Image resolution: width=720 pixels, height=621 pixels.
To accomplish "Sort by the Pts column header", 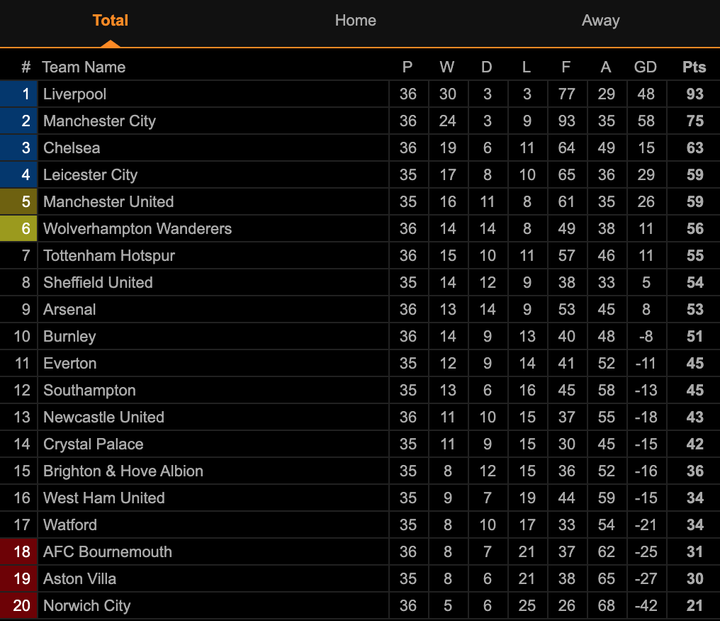I will pos(694,67).
